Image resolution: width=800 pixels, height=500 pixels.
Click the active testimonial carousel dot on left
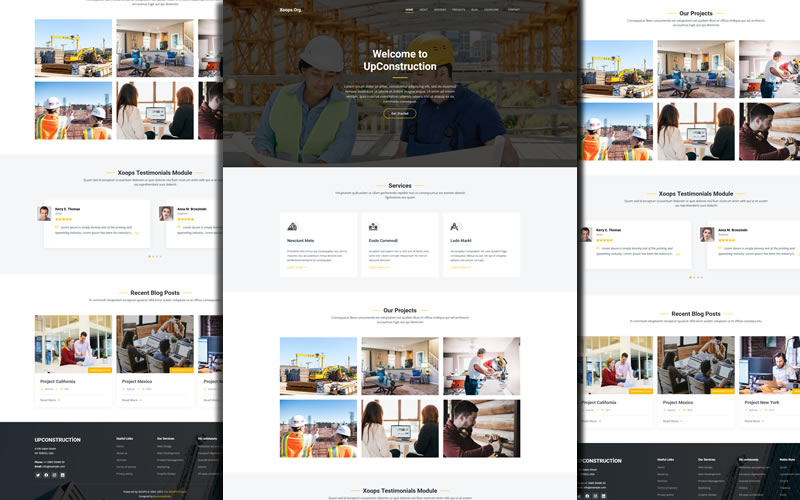[149, 257]
